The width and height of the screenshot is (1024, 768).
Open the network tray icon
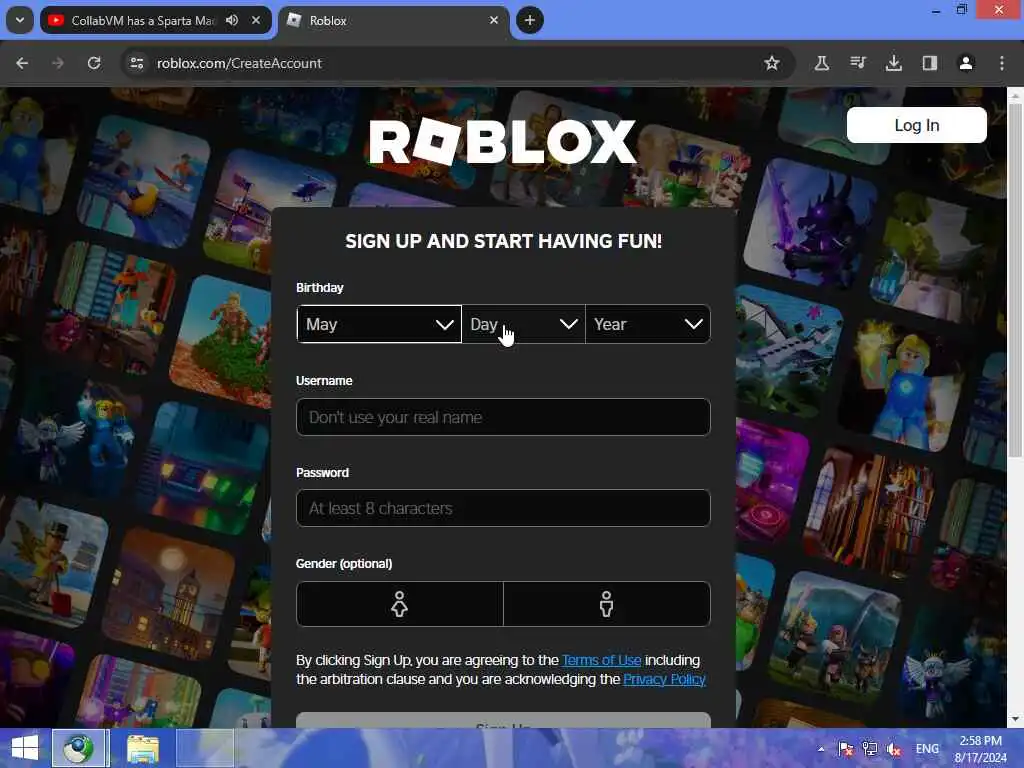point(869,749)
